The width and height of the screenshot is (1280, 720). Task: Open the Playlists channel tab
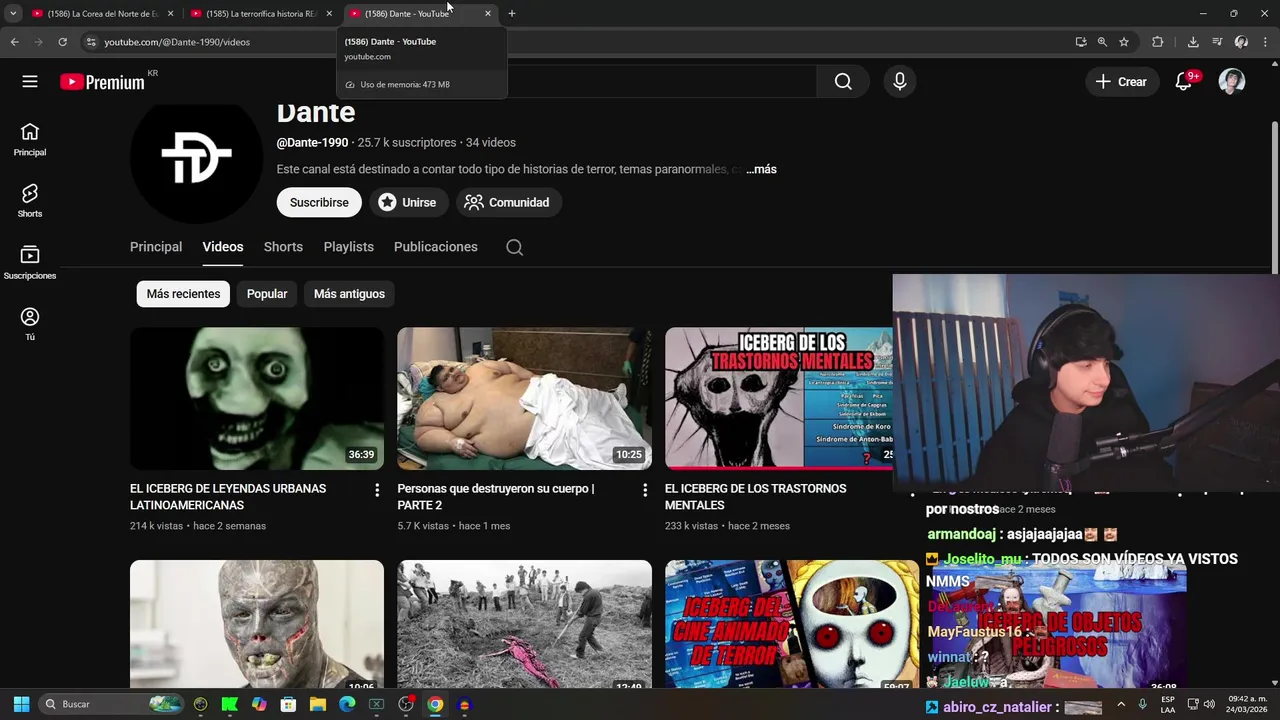(349, 247)
